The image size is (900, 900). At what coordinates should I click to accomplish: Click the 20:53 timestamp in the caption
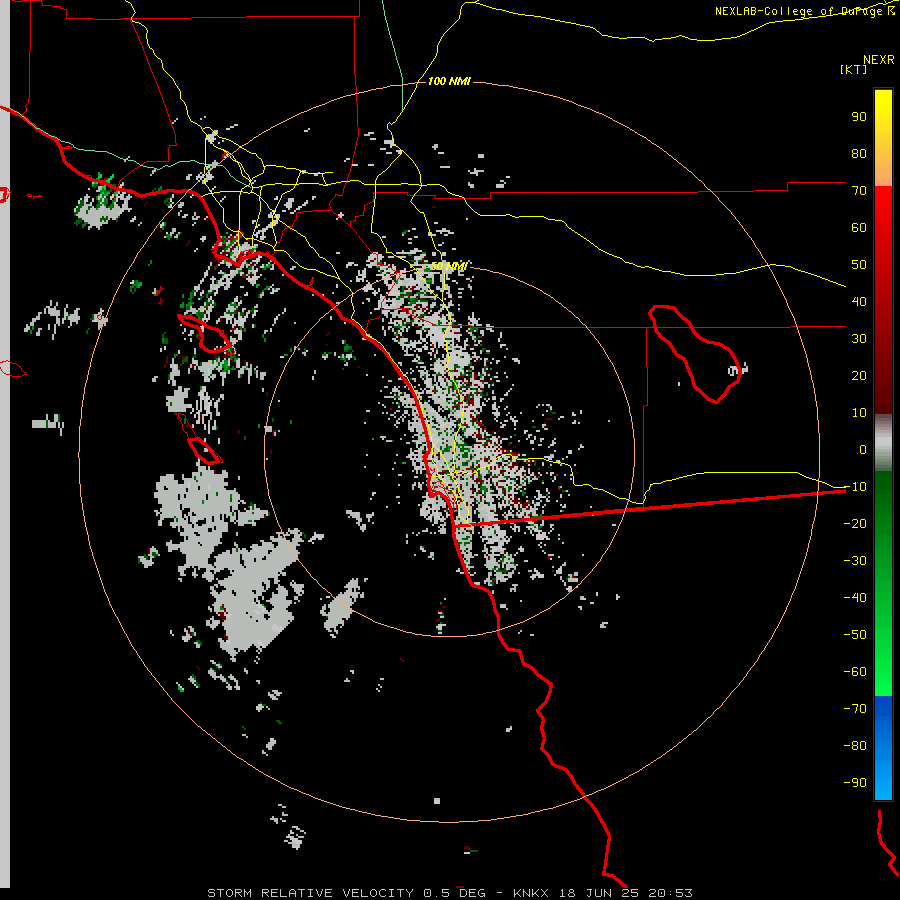(x=670, y=893)
